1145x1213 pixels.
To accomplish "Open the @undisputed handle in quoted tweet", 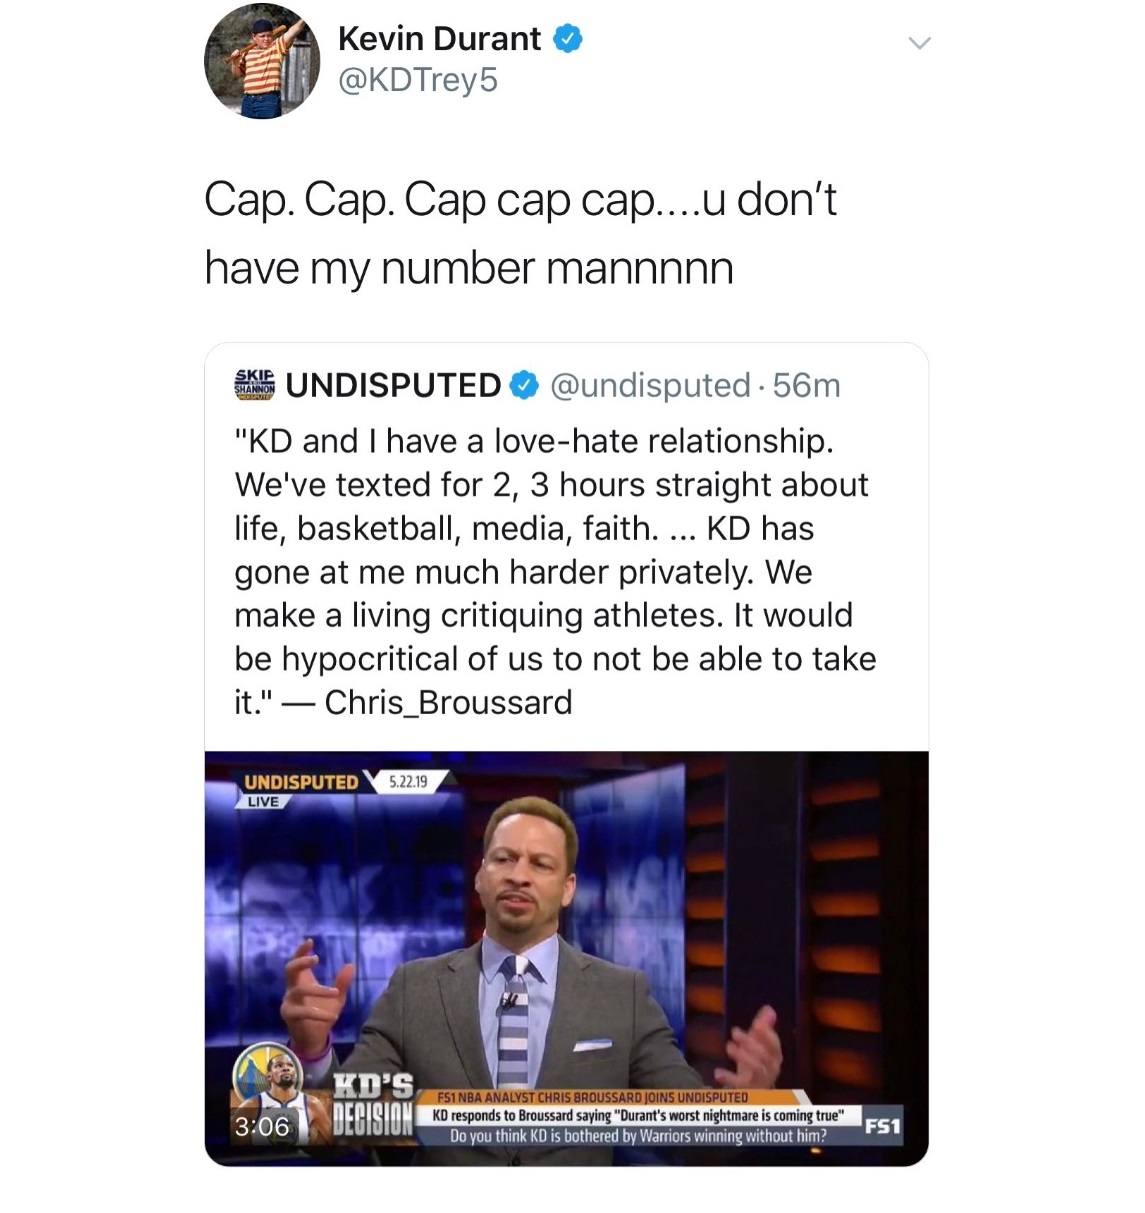I will coord(650,385).
